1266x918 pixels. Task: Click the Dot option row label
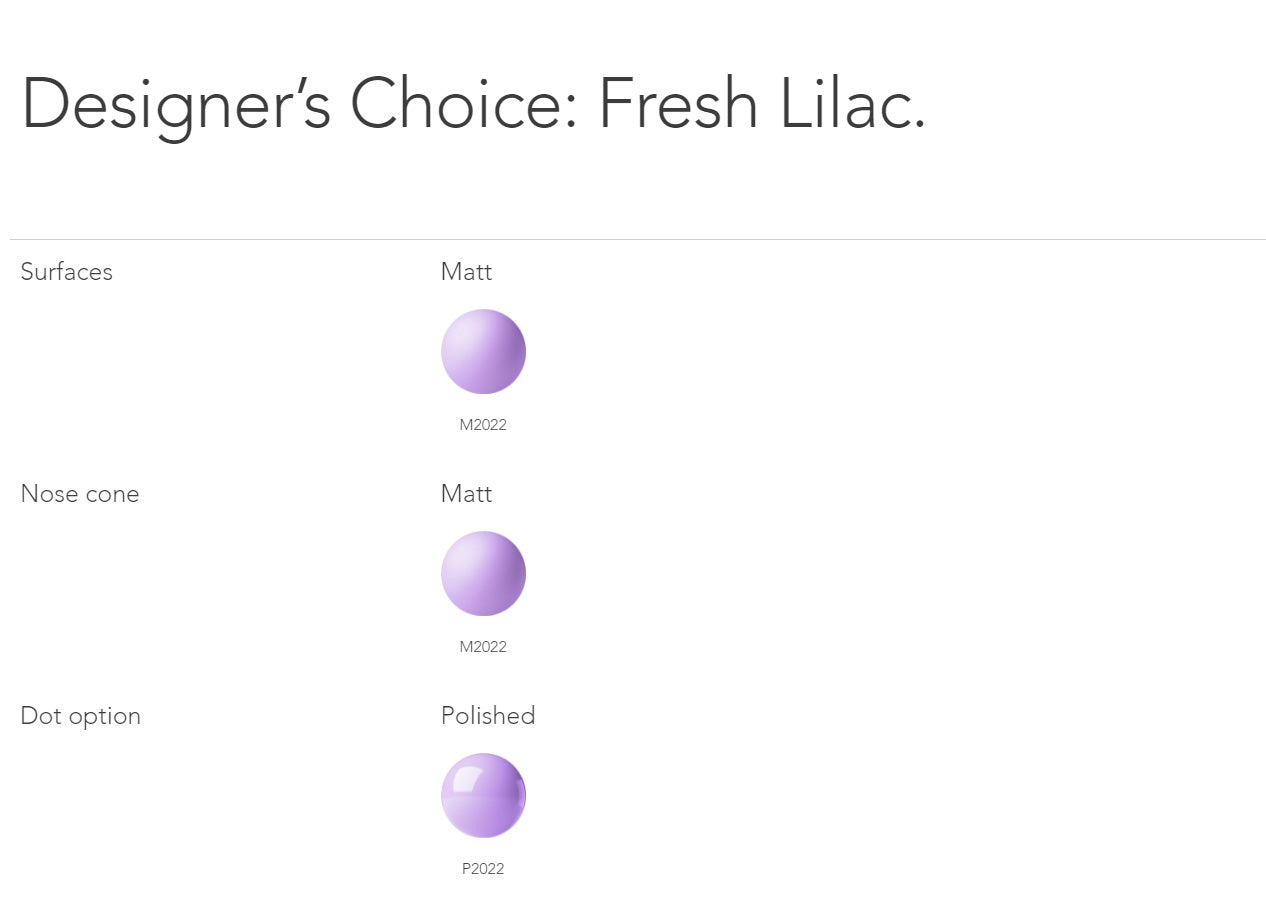[81, 716]
